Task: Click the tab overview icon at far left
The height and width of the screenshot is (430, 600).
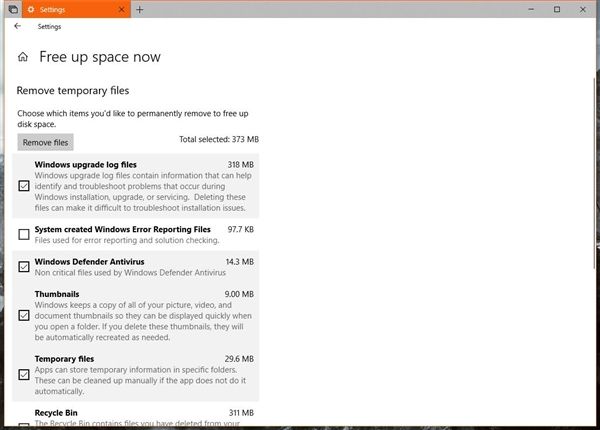Action: click(x=10, y=9)
